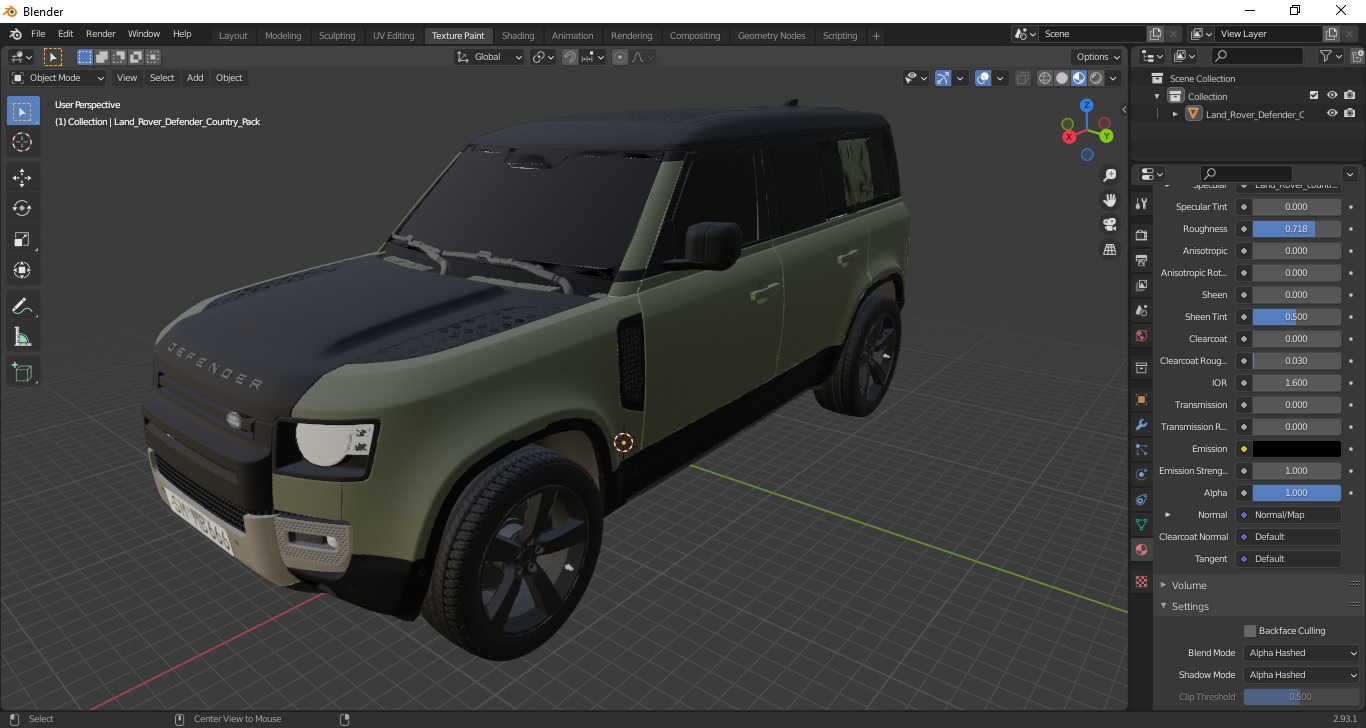Select the Add Cube tool
1366x728 pixels.
[x=23, y=372]
